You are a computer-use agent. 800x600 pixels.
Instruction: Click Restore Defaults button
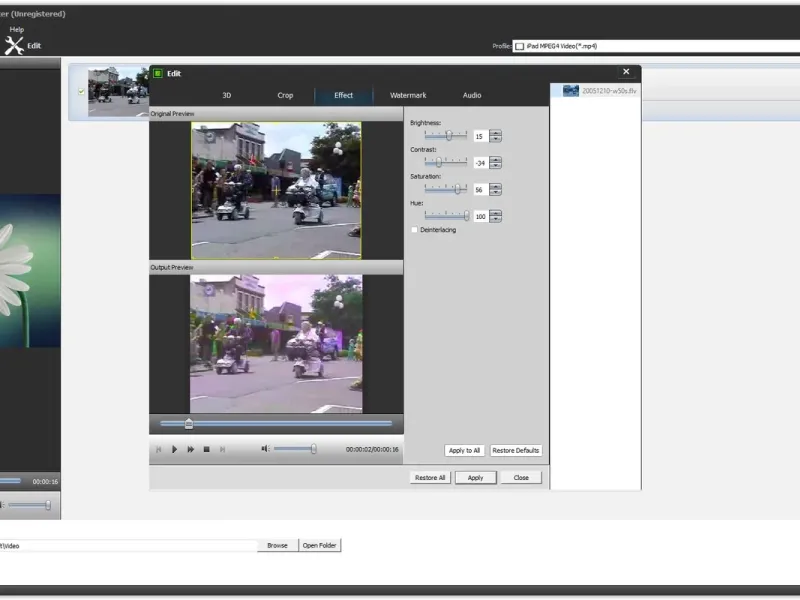click(x=515, y=451)
